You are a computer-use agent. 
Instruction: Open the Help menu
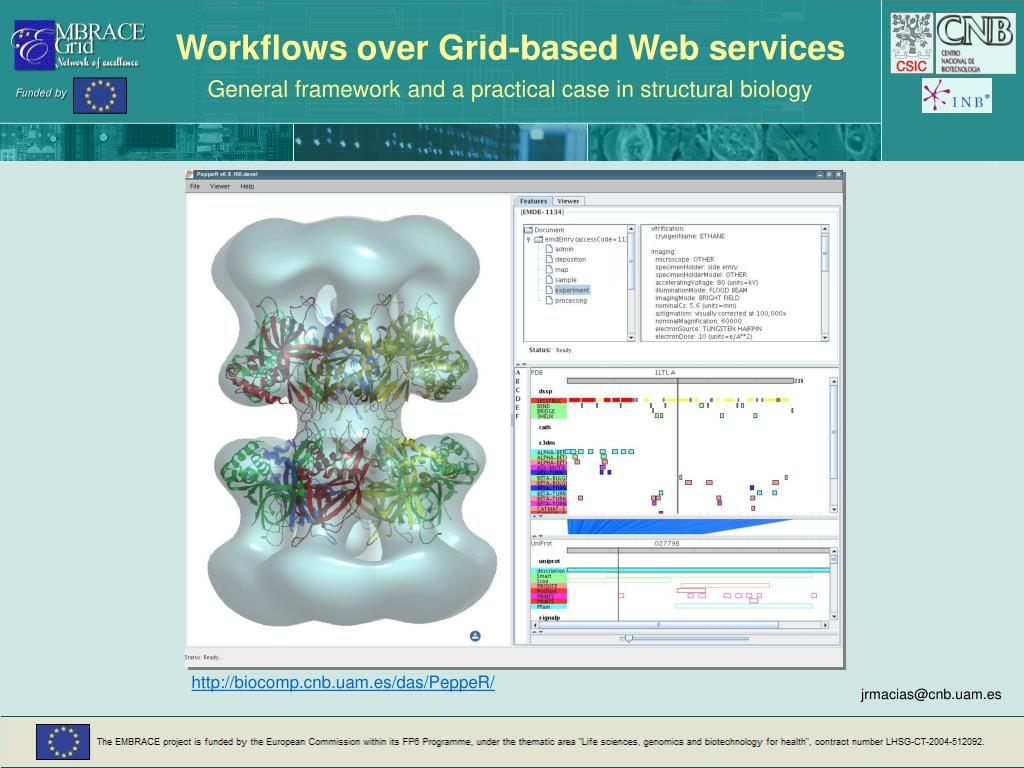[x=247, y=186]
